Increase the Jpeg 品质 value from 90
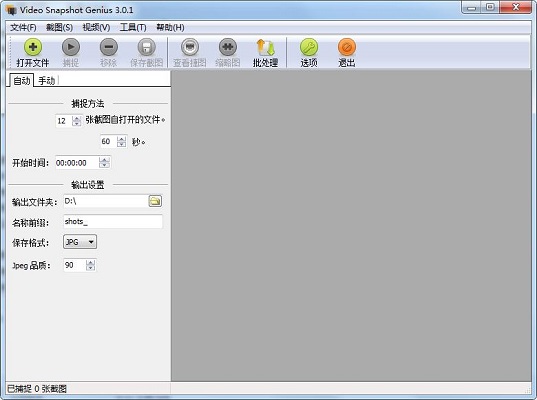This screenshot has height=400, width=537. point(90,262)
